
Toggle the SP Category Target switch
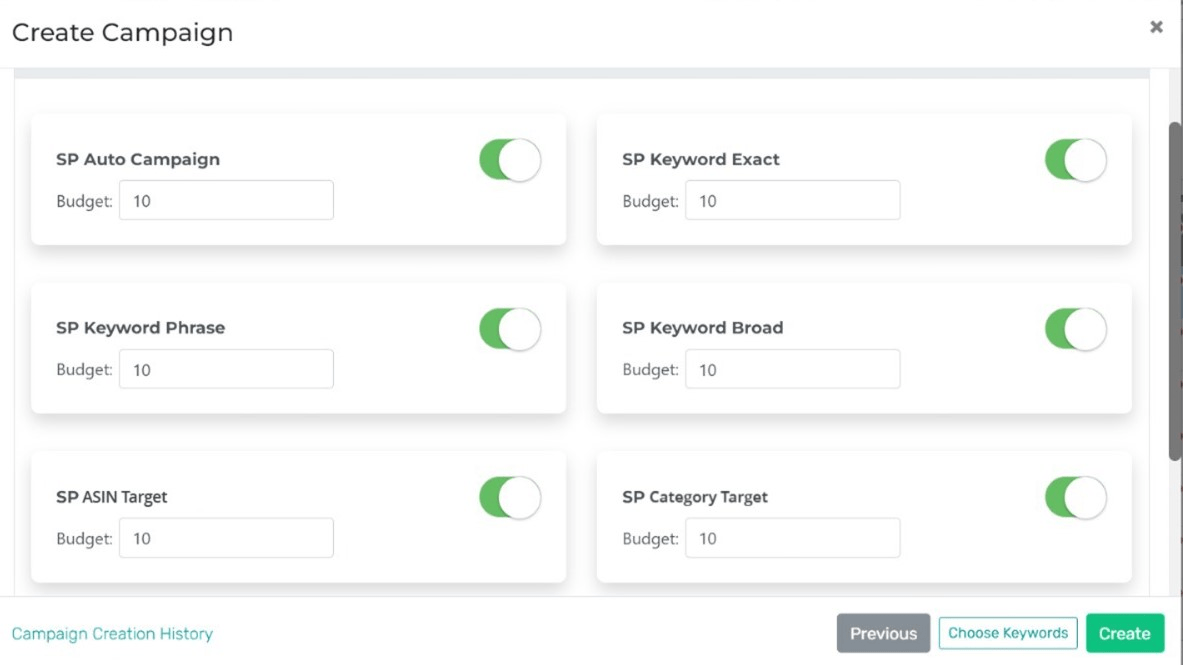coord(1076,497)
